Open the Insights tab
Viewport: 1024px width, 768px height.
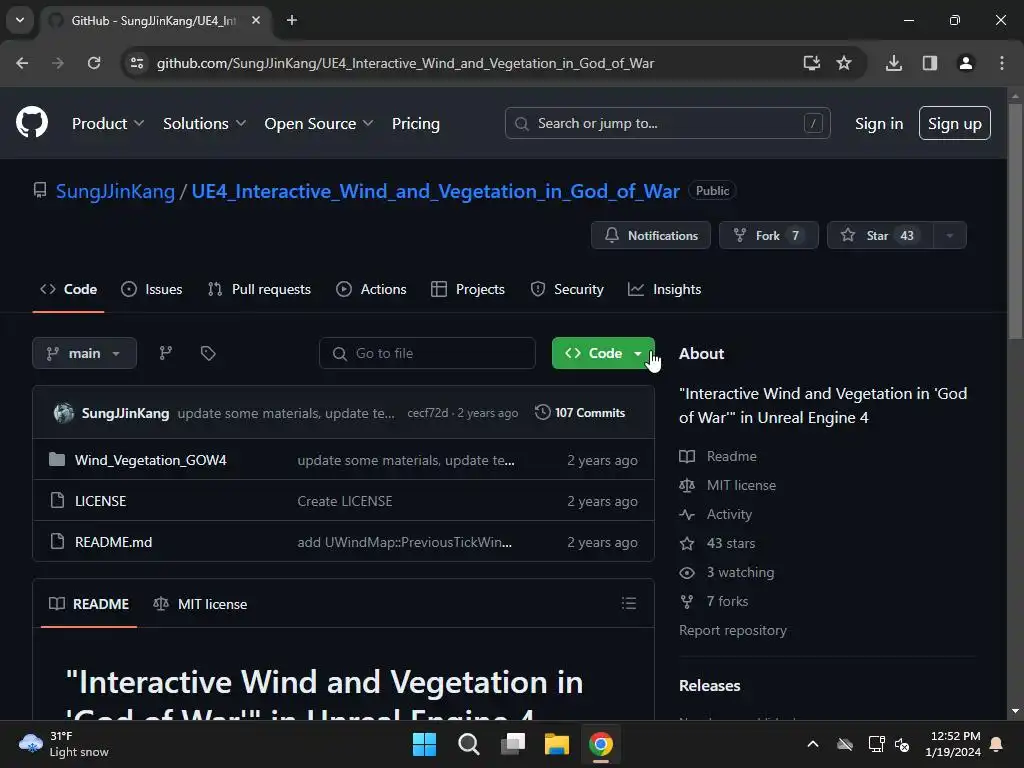[664, 289]
